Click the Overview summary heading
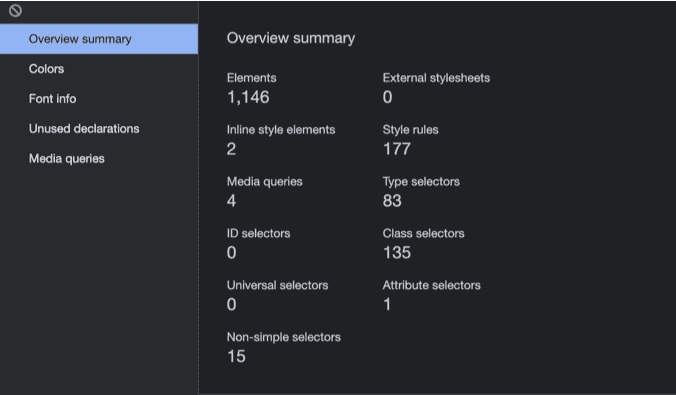Screen dimensions: 676x395 291,38
